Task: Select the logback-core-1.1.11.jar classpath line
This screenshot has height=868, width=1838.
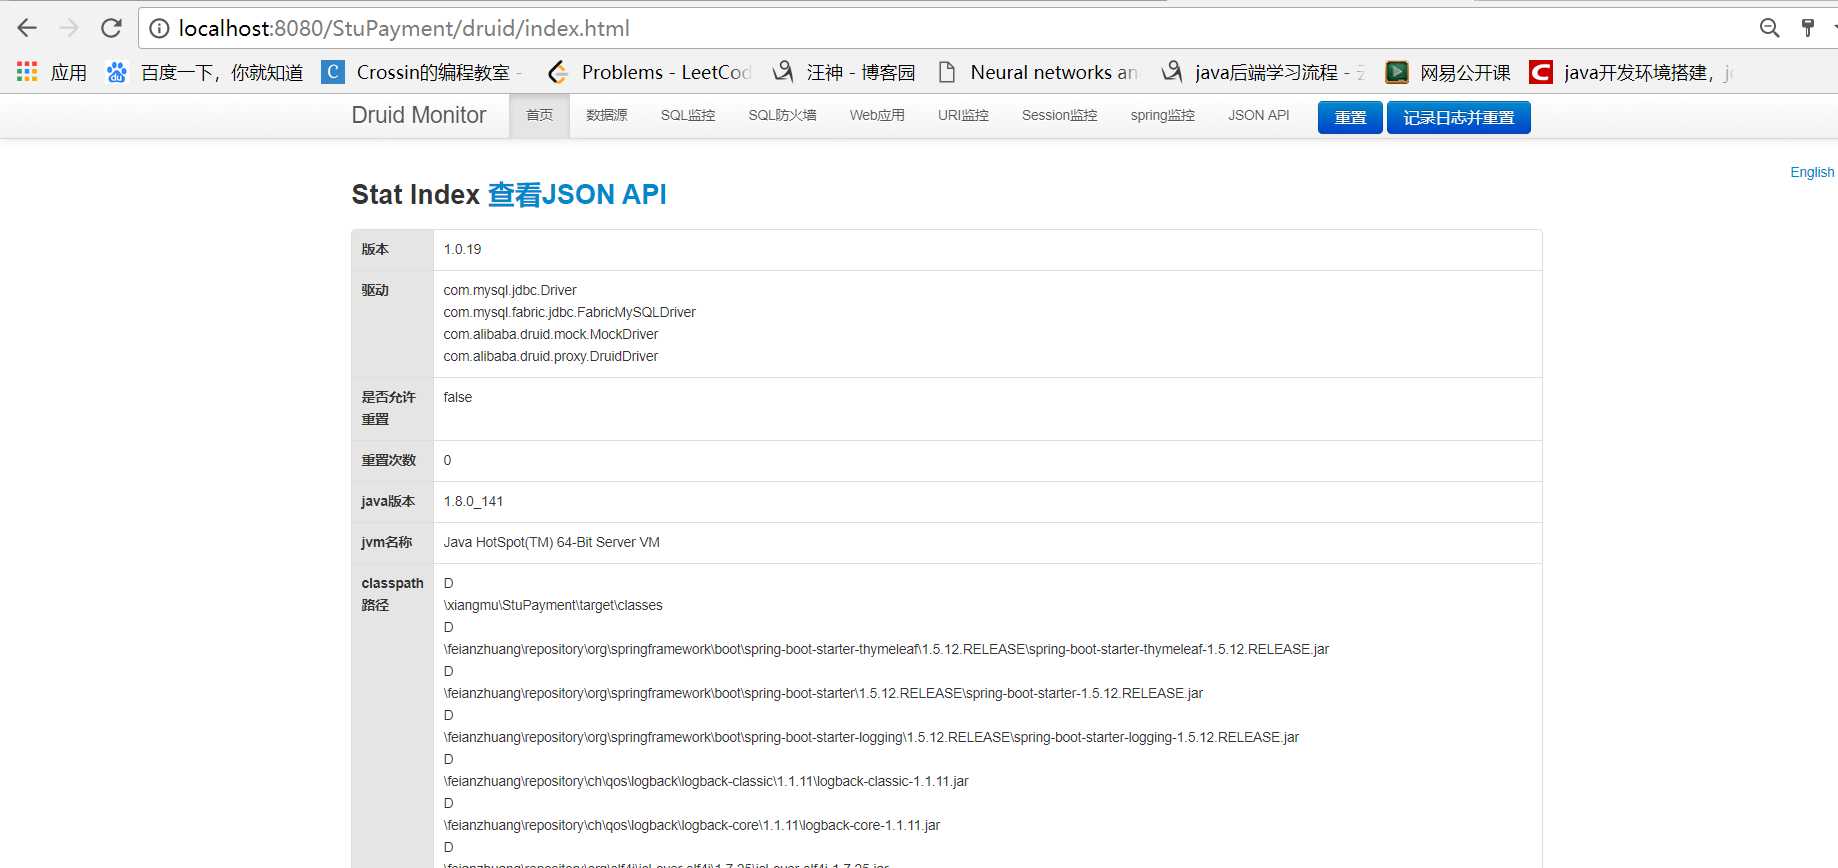Action: tap(692, 825)
